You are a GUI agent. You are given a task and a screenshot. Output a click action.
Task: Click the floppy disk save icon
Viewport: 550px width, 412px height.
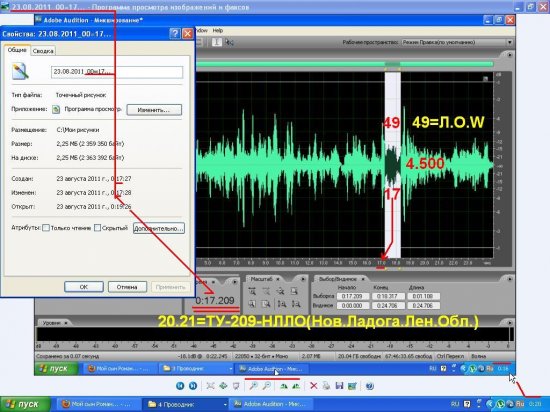coord(339,386)
